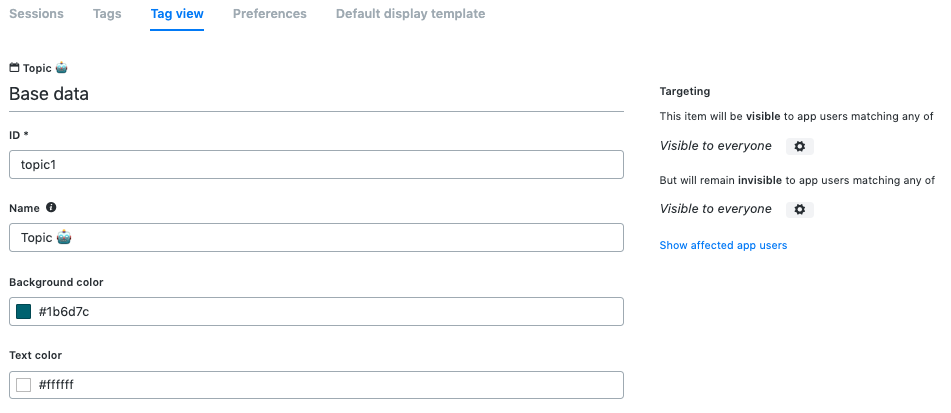Click the white text color swatch

tap(24, 384)
